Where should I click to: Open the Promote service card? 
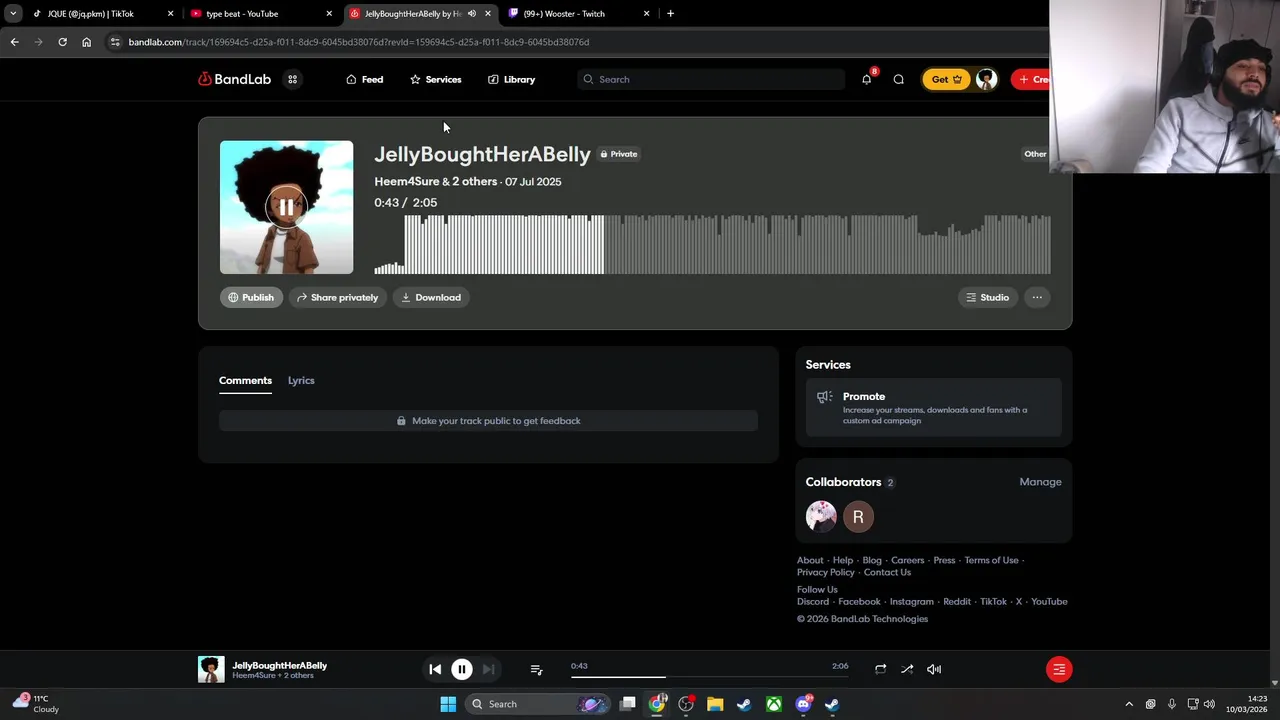pos(933,408)
